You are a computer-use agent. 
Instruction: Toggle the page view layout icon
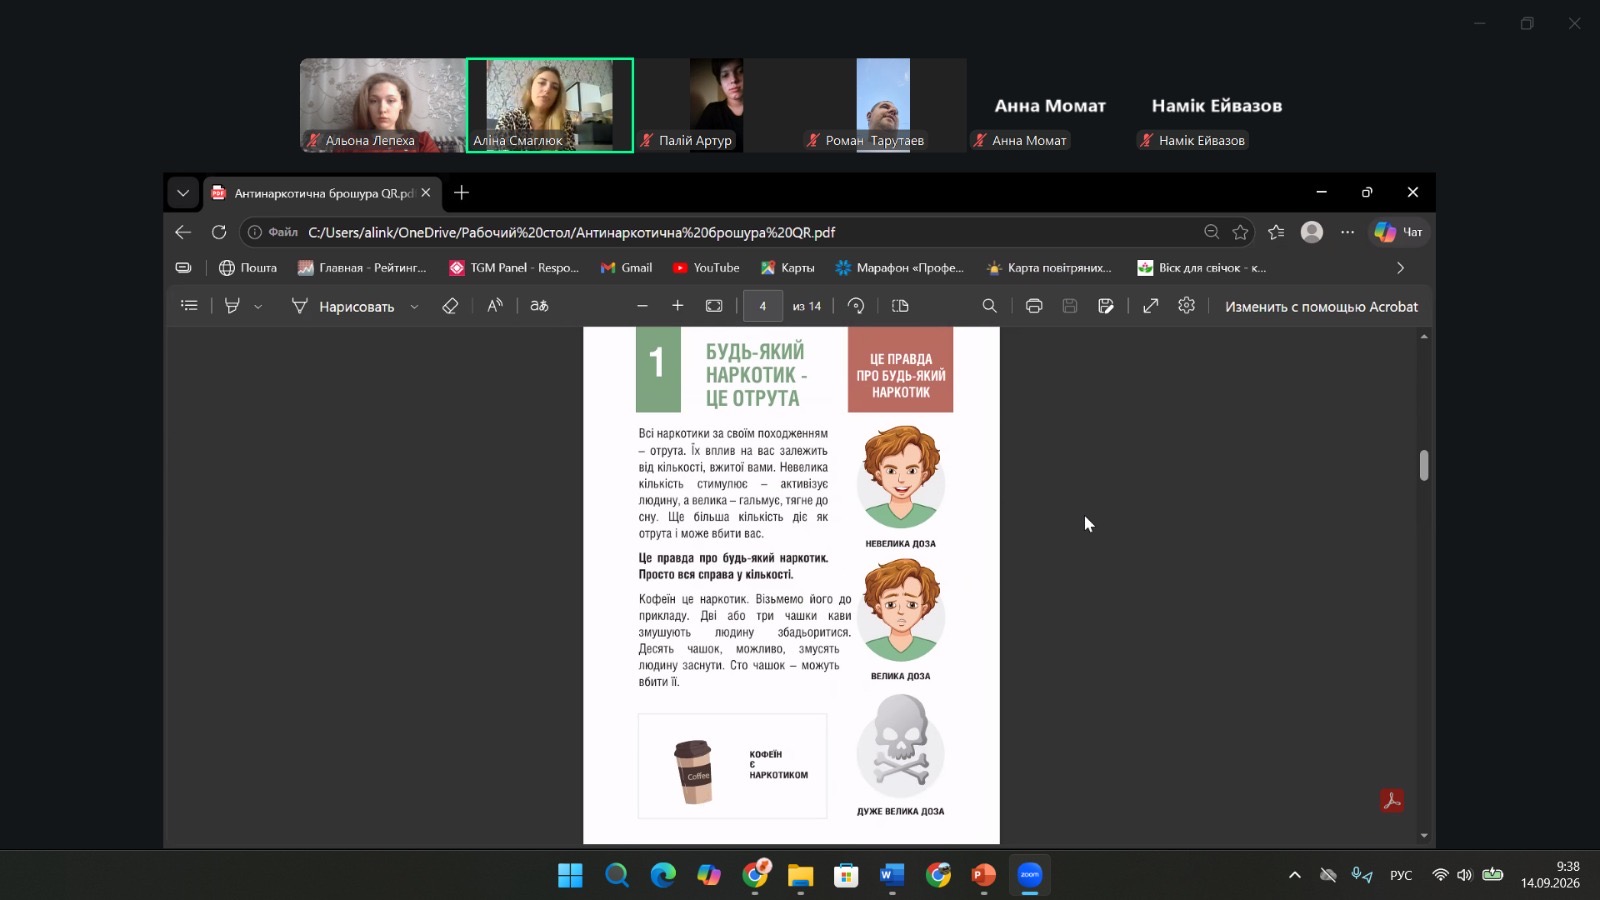pos(900,306)
